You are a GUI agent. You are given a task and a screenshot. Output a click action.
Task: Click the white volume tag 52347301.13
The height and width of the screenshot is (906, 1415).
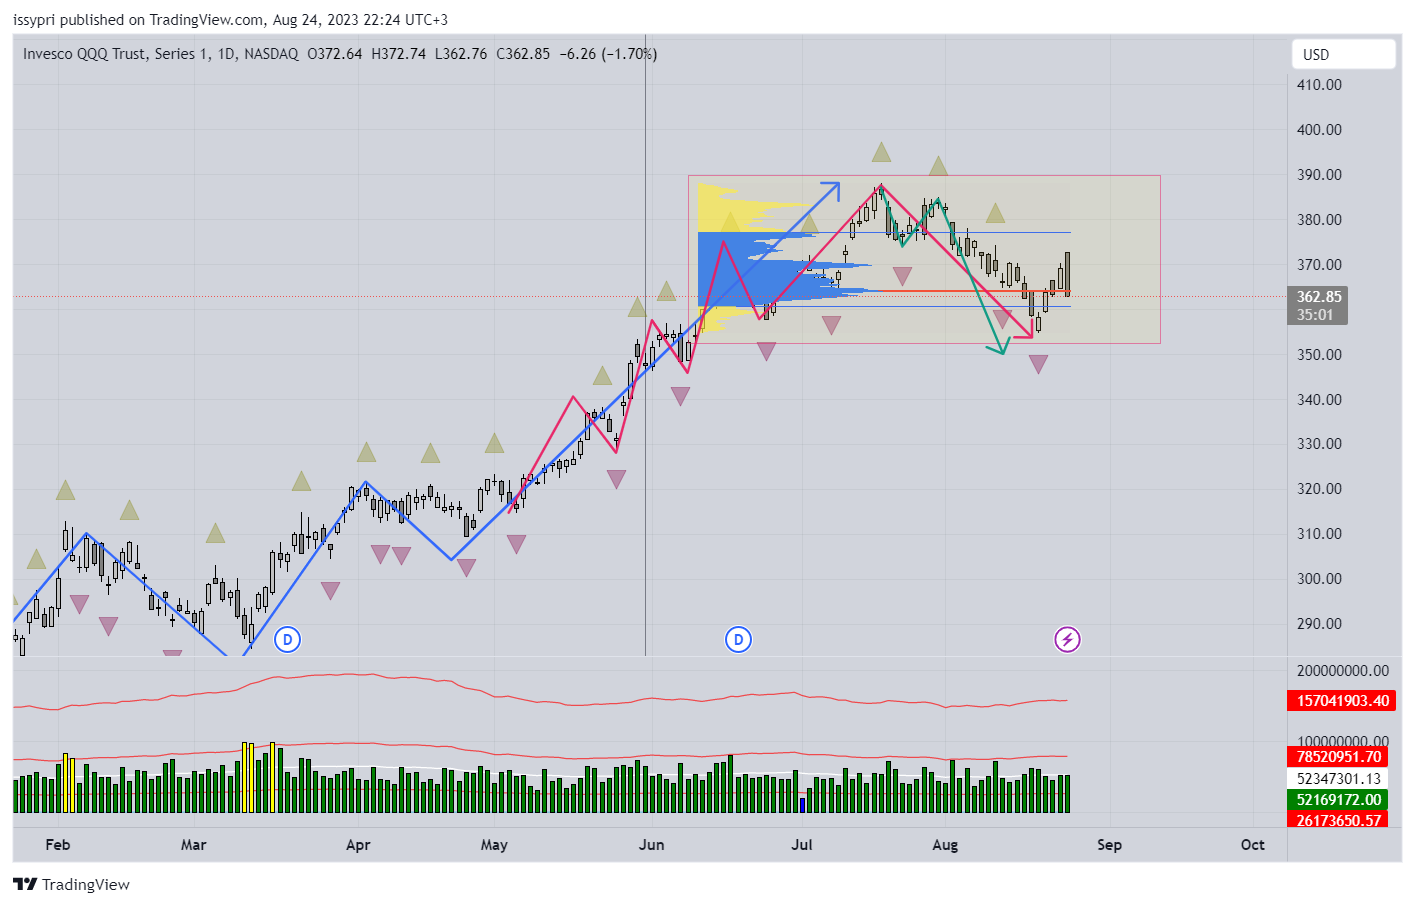pos(1338,779)
